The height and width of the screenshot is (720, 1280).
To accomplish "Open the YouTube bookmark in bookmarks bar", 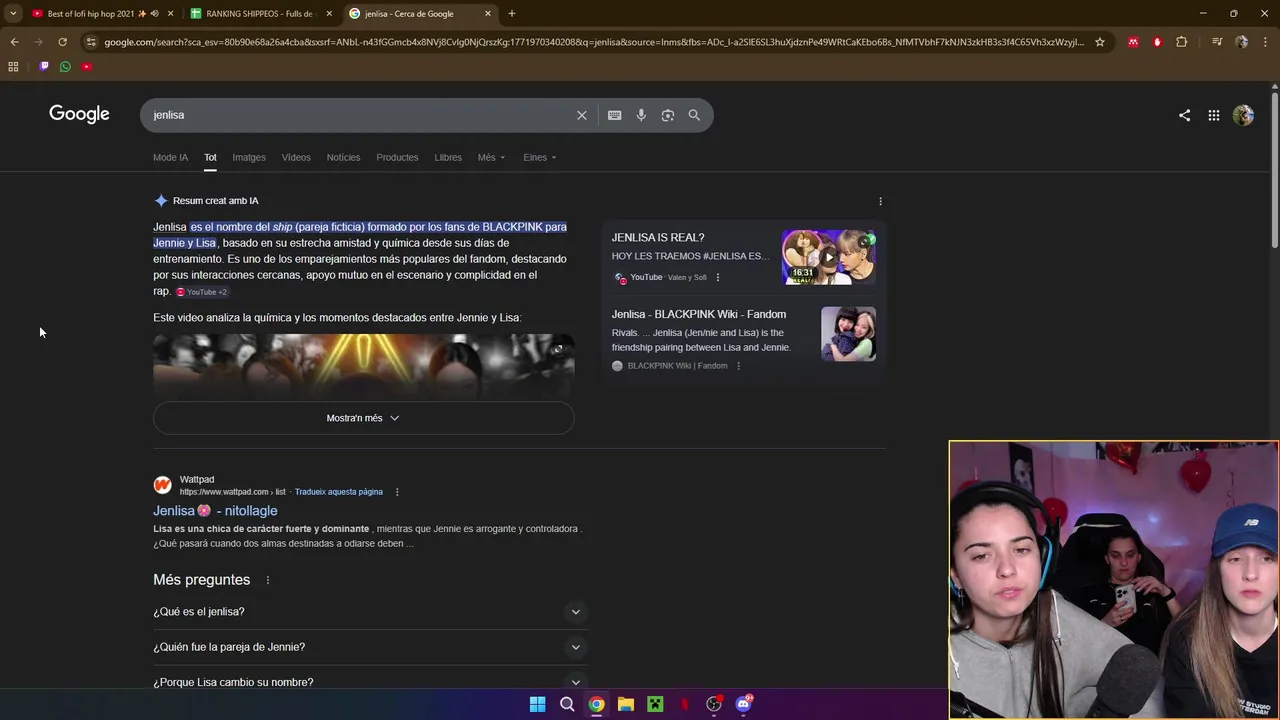I will click(x=87, y=66).
